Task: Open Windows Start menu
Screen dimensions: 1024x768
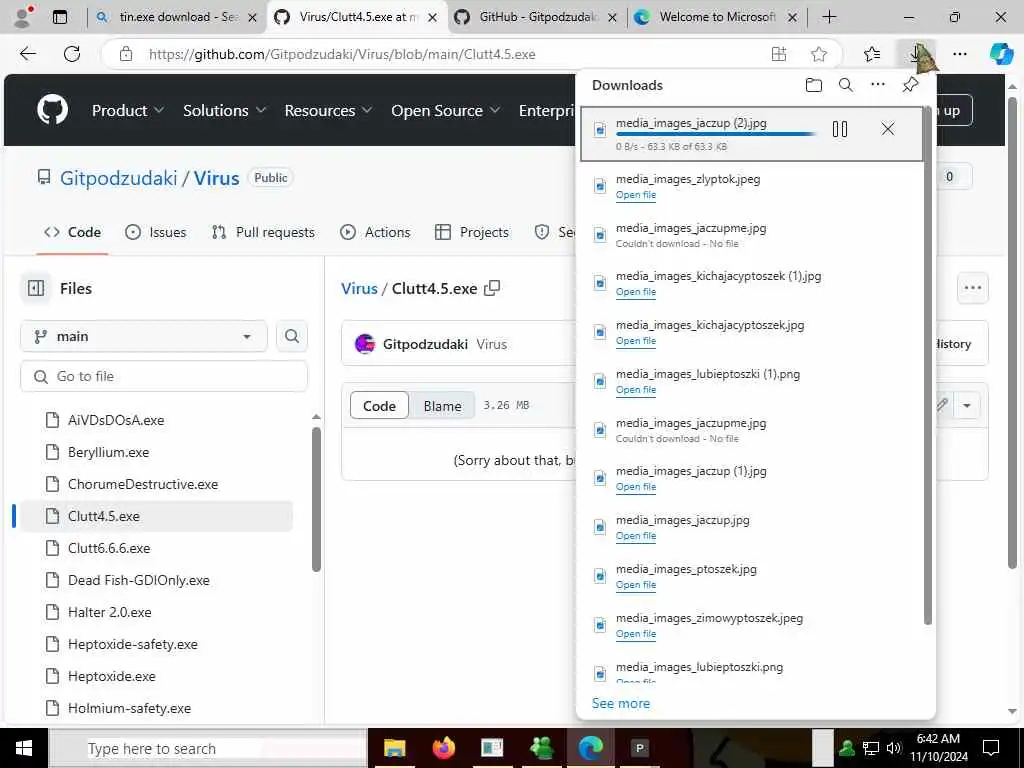Action: point(24,748)
